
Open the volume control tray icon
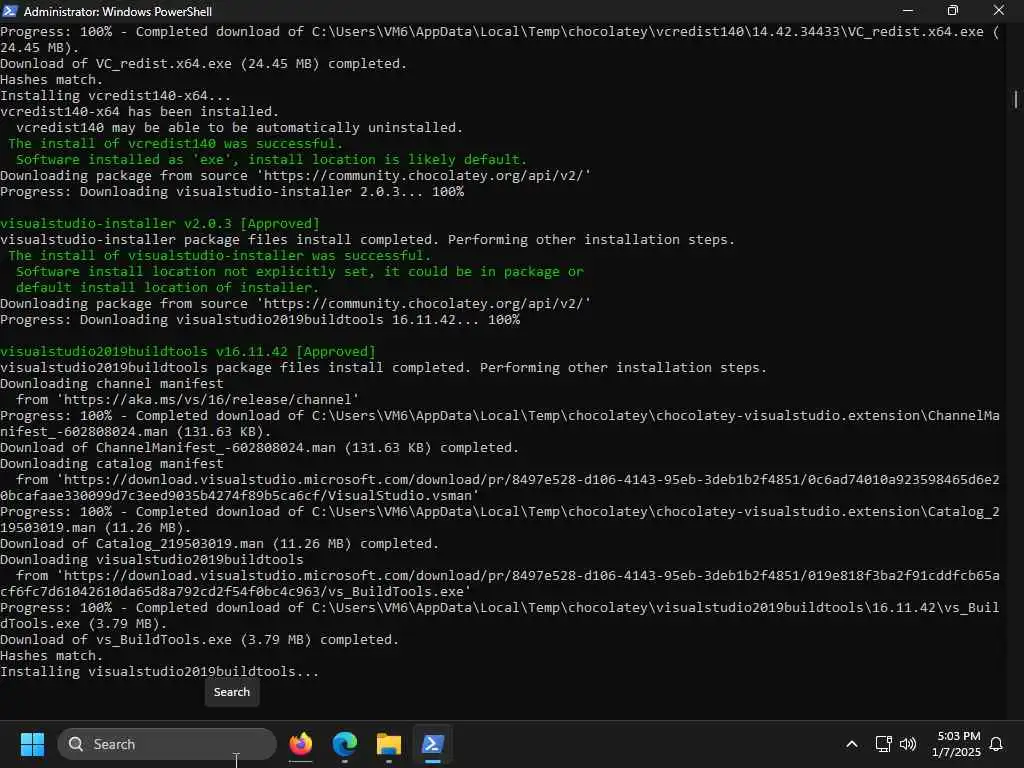coord(908,744)
